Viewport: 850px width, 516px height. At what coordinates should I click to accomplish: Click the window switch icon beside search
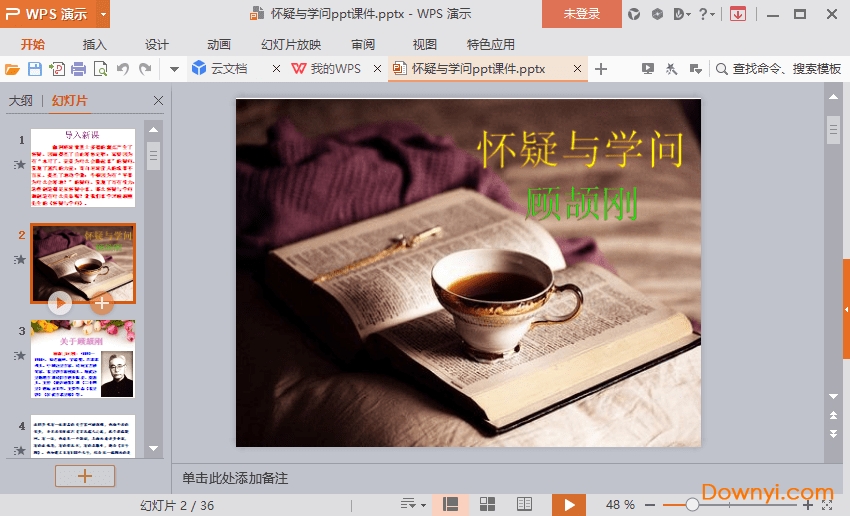pos(696,69)
